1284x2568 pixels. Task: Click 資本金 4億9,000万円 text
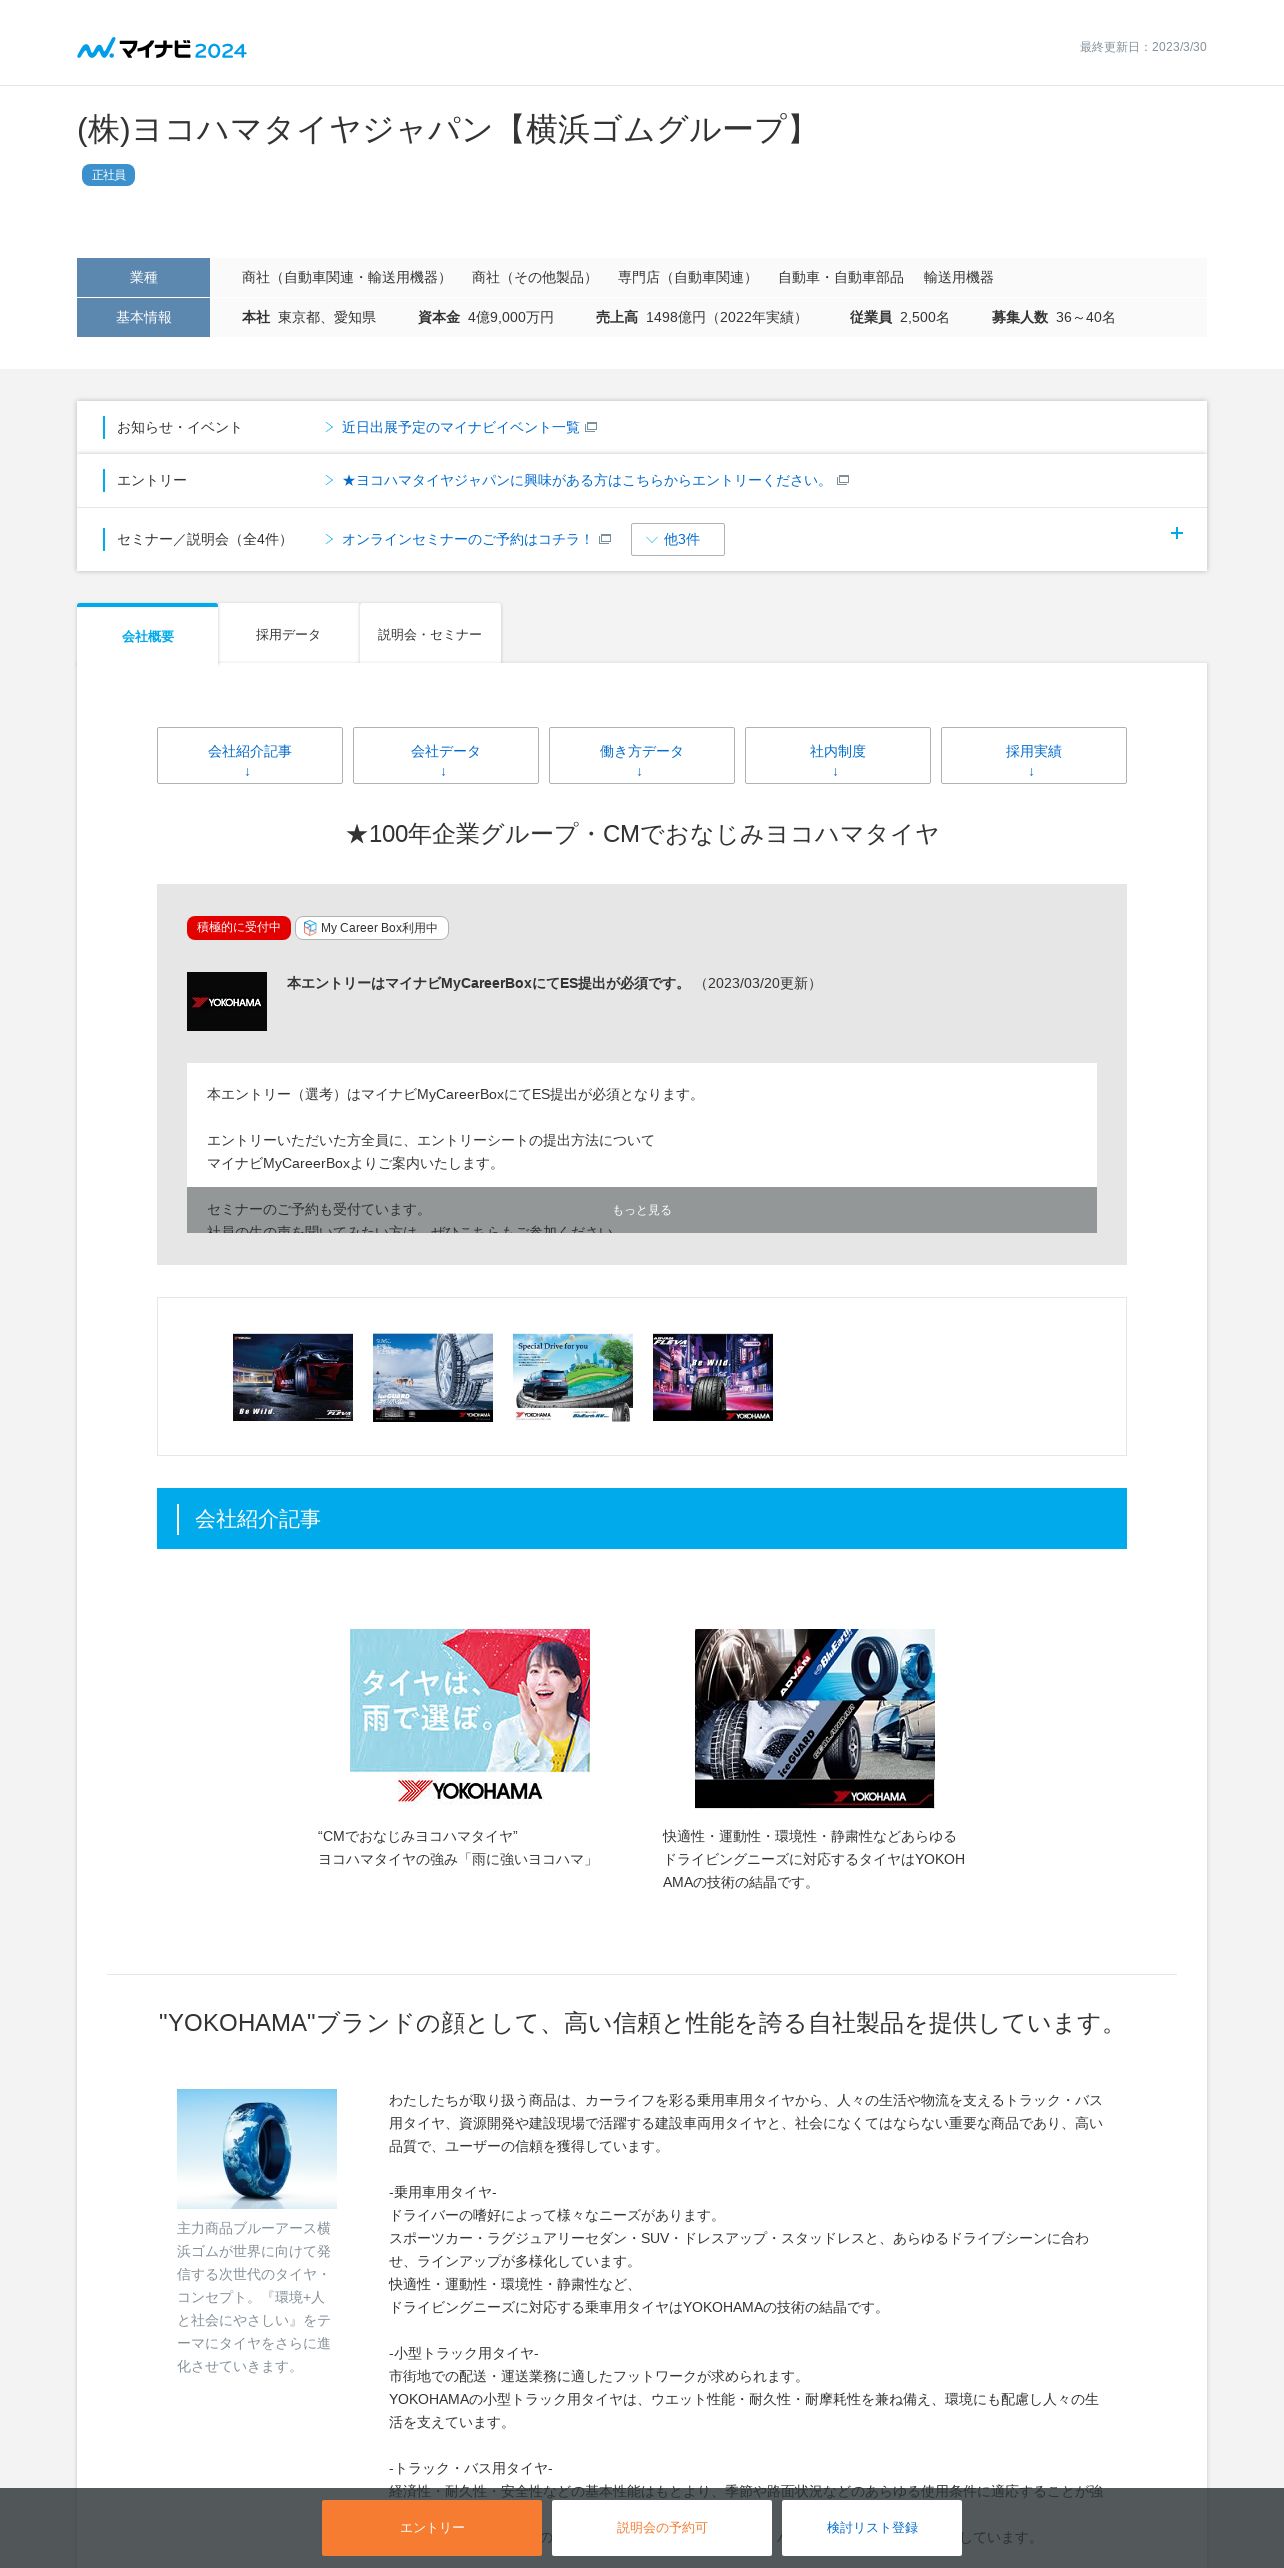[486, 317]
